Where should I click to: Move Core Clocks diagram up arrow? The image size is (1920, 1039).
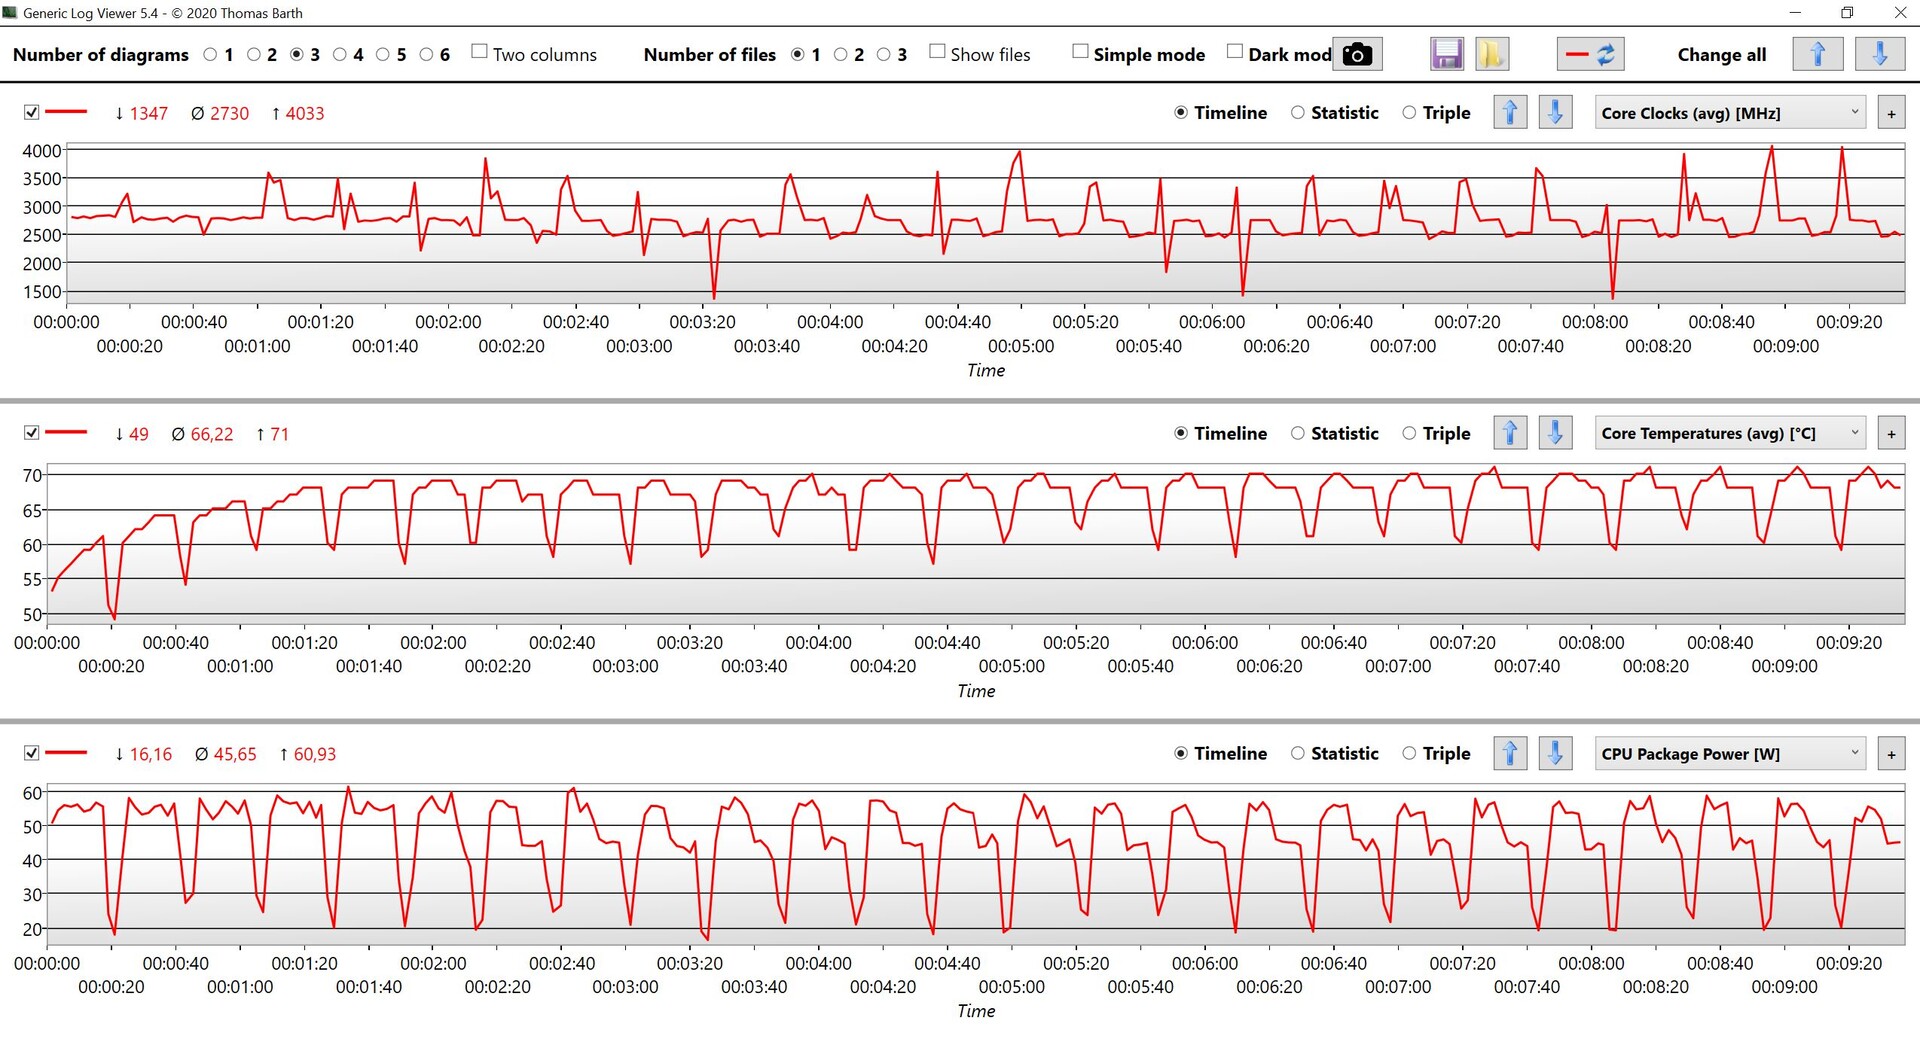pos(1510,112)
